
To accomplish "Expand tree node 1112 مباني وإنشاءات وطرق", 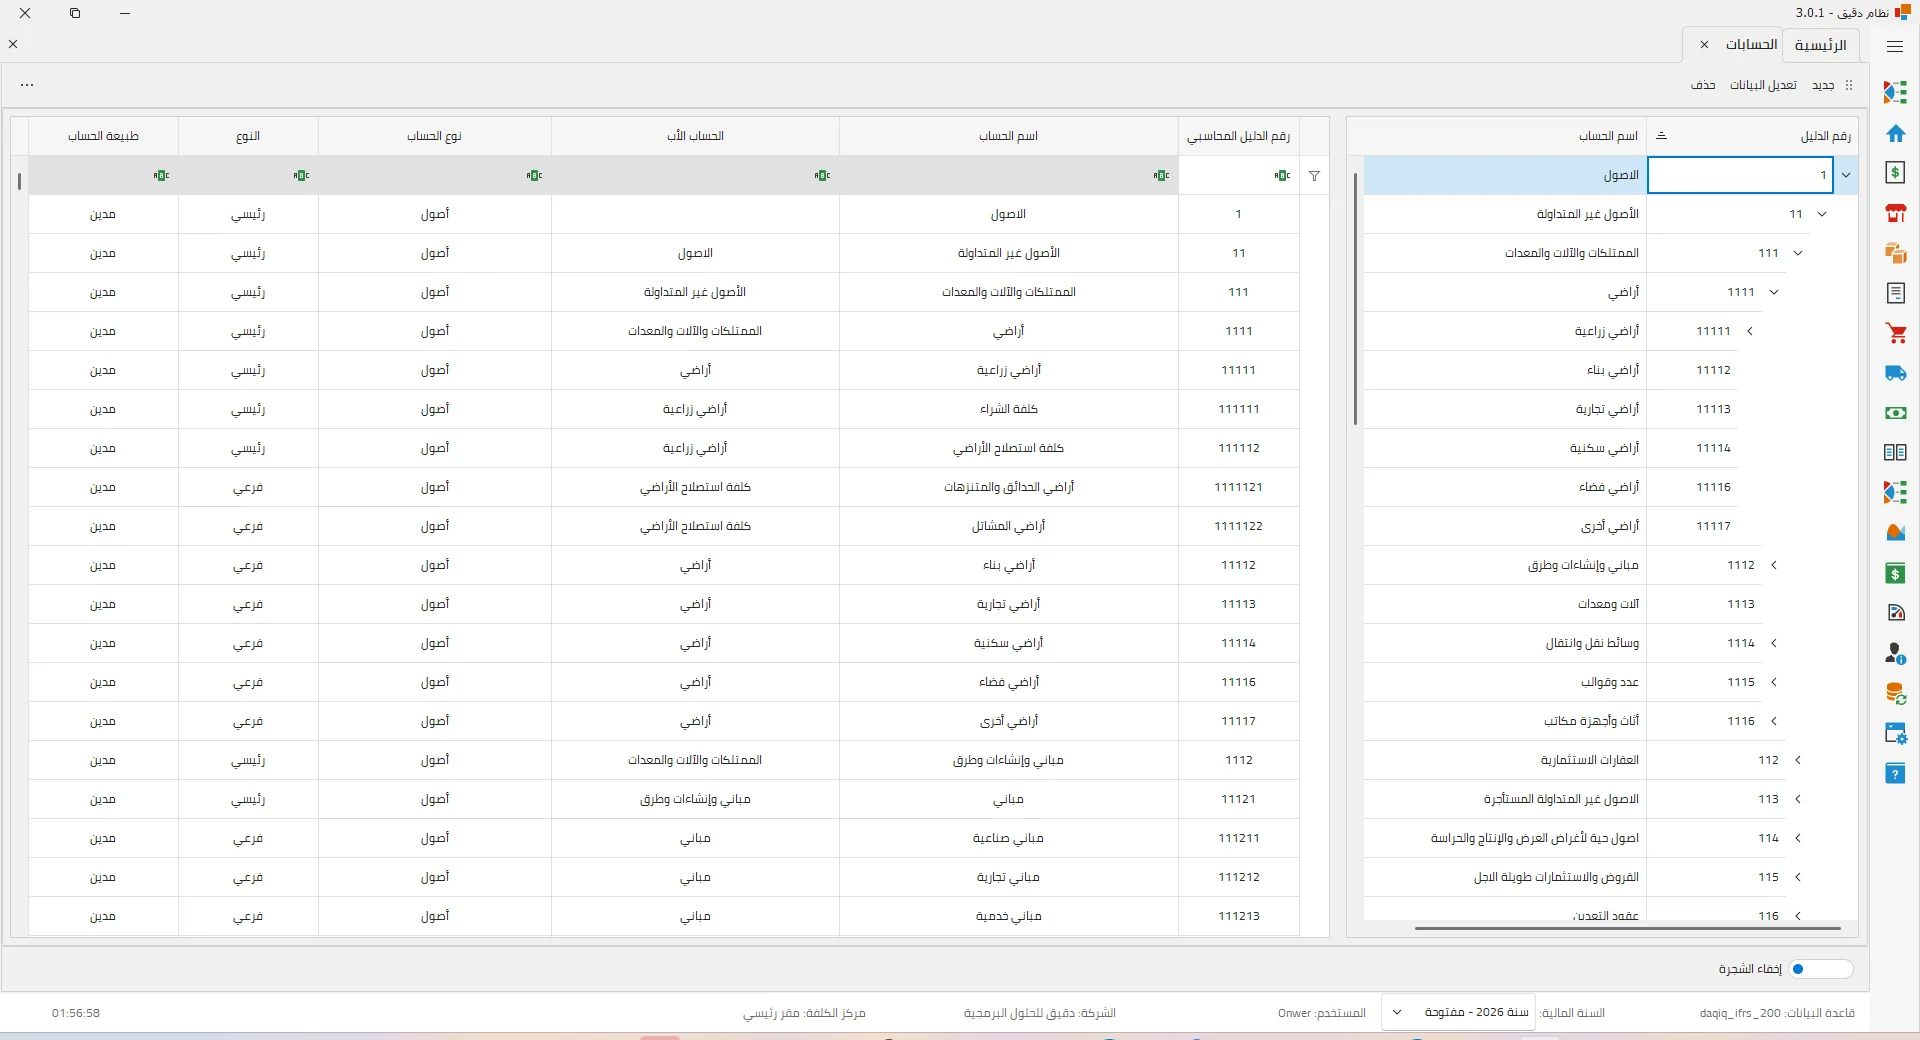I will 1774,565.
